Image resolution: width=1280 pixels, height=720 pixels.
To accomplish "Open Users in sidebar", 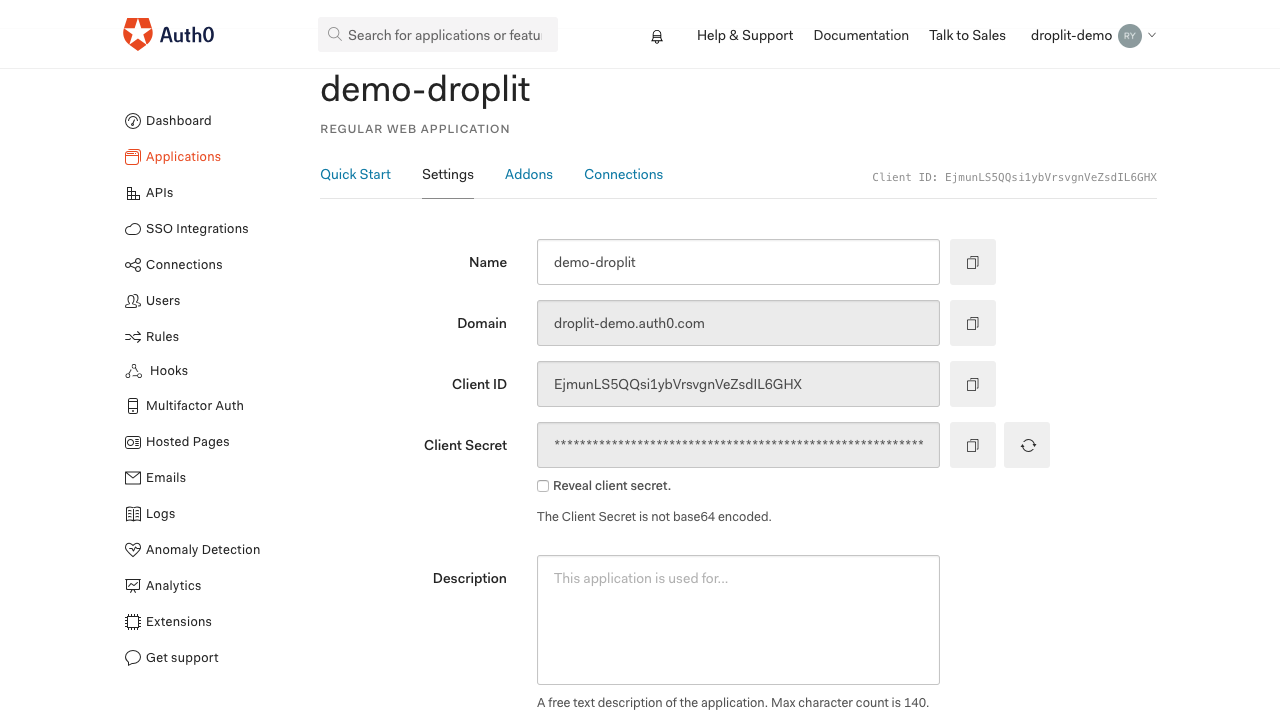I will (x=163, y=301).
